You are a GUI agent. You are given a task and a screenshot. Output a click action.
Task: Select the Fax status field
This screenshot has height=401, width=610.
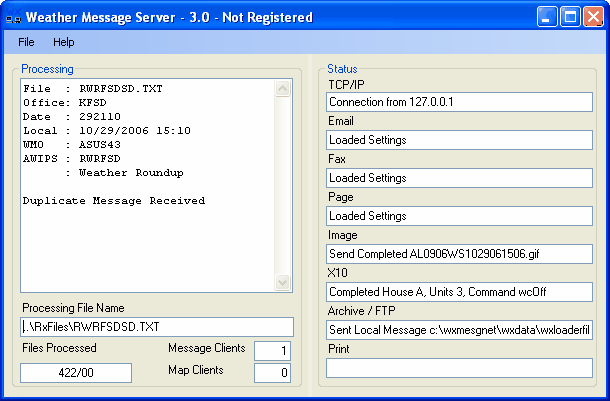pos(460,178)
